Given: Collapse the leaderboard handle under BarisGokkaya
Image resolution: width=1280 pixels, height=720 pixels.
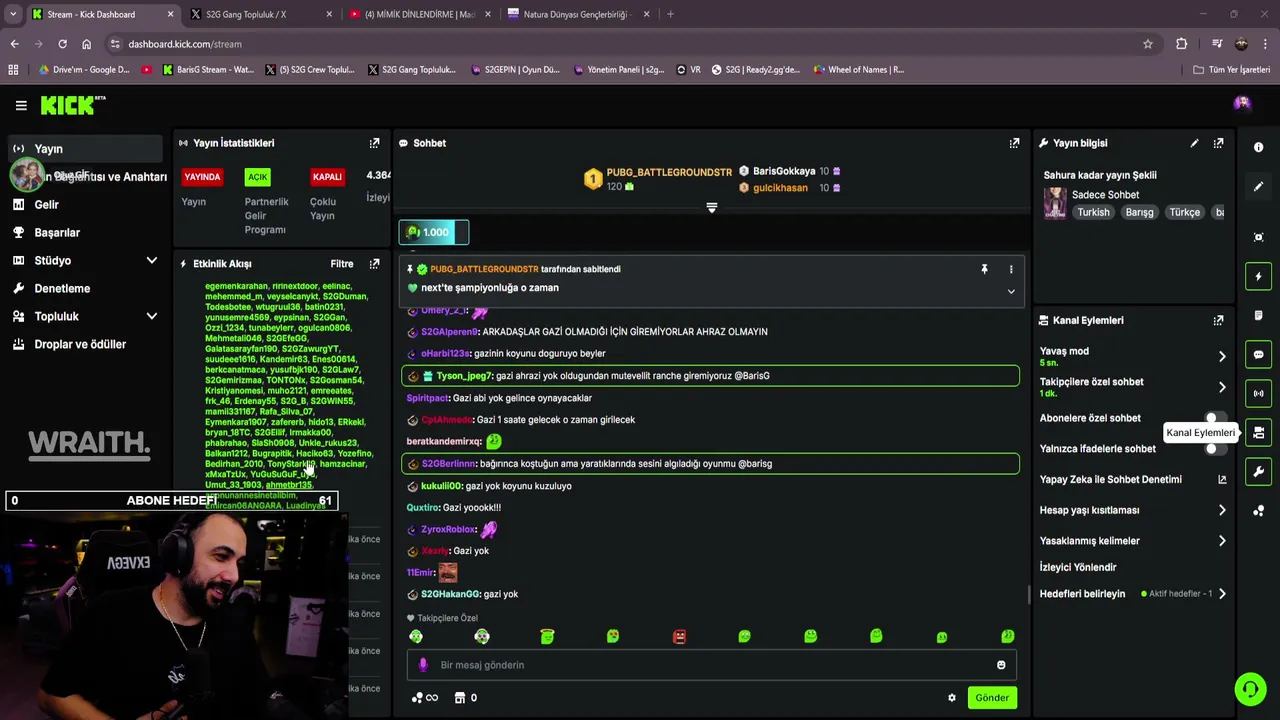Looking at the screenshot, I should click(x=712, y=208).
